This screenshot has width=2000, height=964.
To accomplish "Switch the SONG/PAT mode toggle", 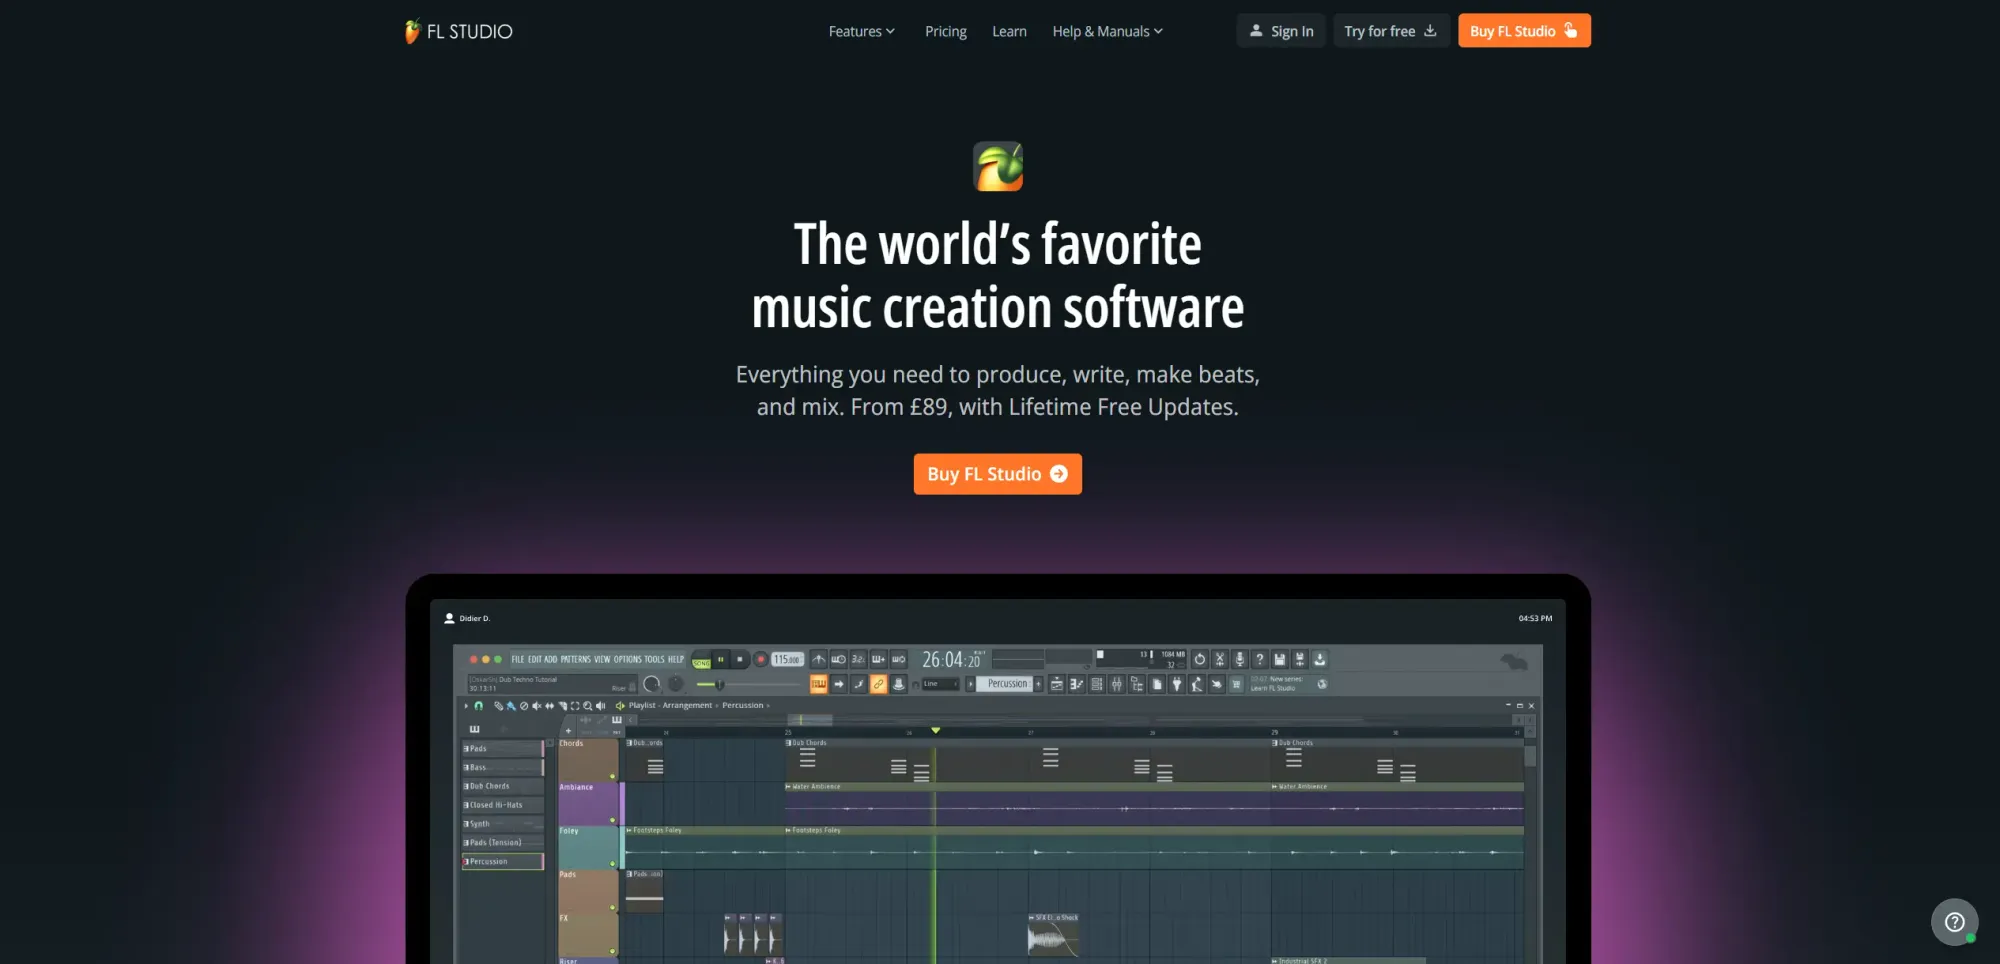I will click(x=700, y=659).
